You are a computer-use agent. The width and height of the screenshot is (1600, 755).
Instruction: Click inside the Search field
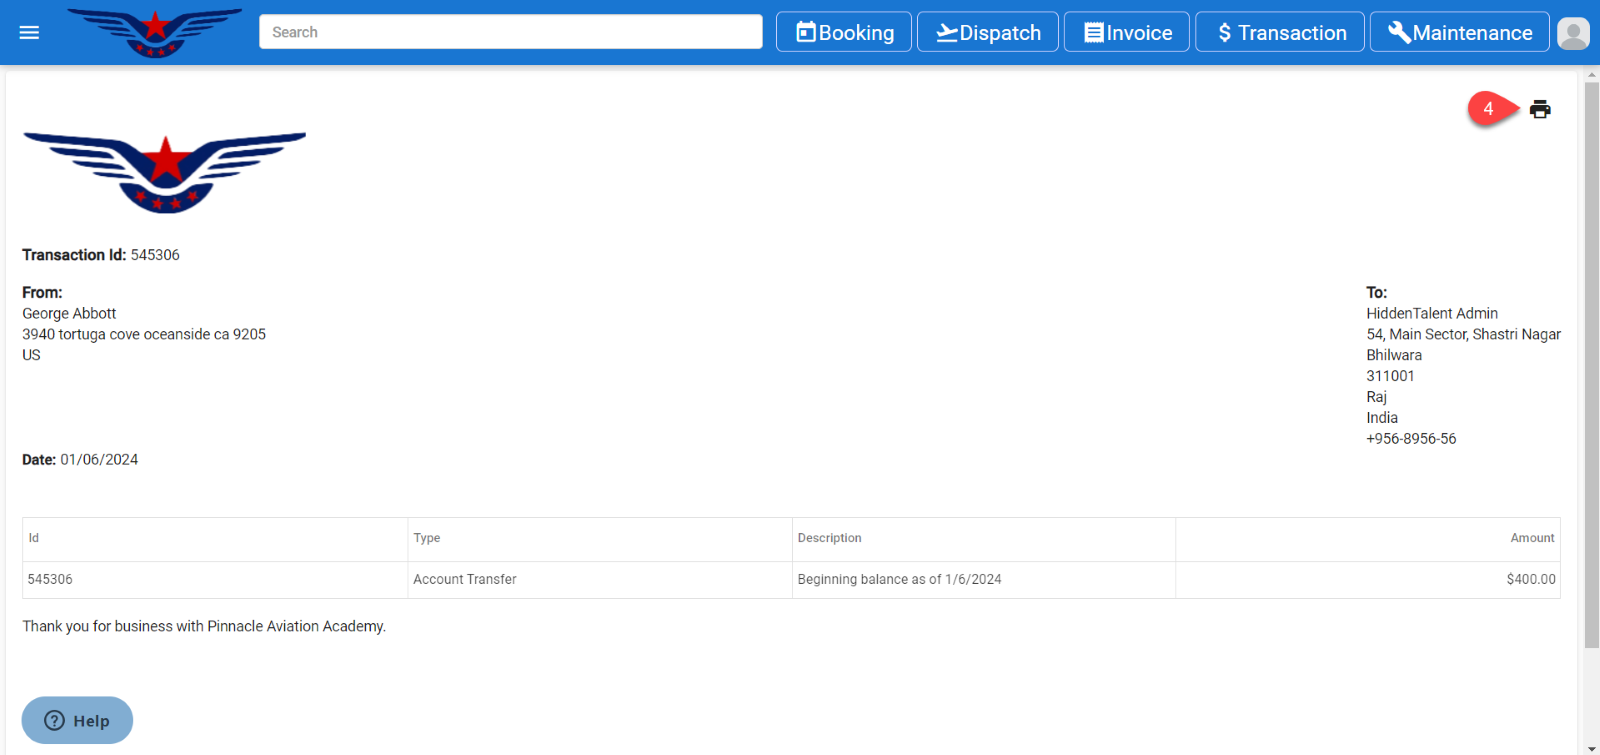[510, 32]
